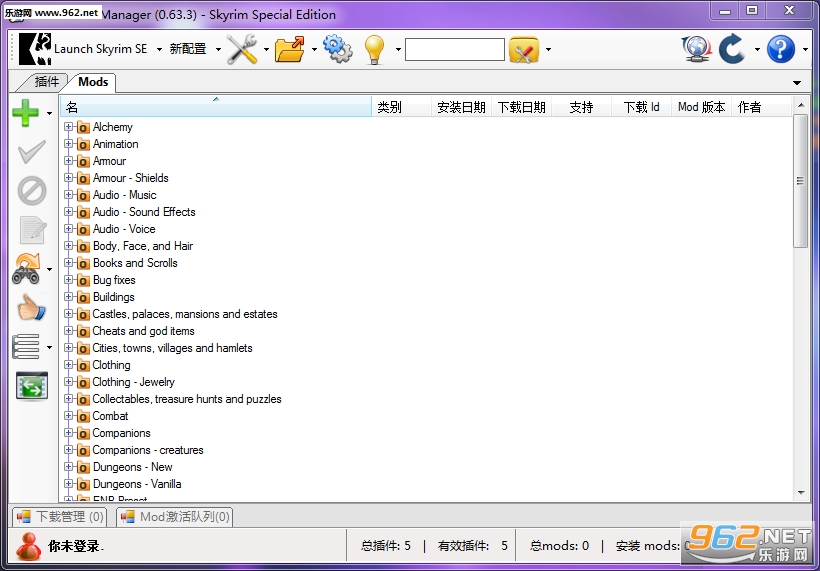Open the 下载管理 (0) tab
Screen dimensions: 820x571
click(x=60, y=517)
